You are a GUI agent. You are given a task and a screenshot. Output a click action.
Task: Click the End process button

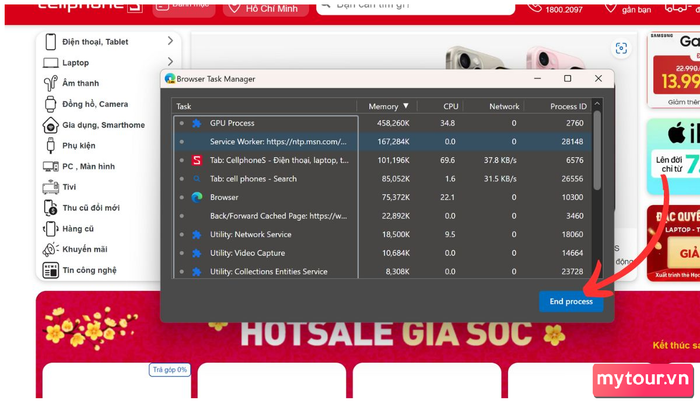tap(571, 301)
